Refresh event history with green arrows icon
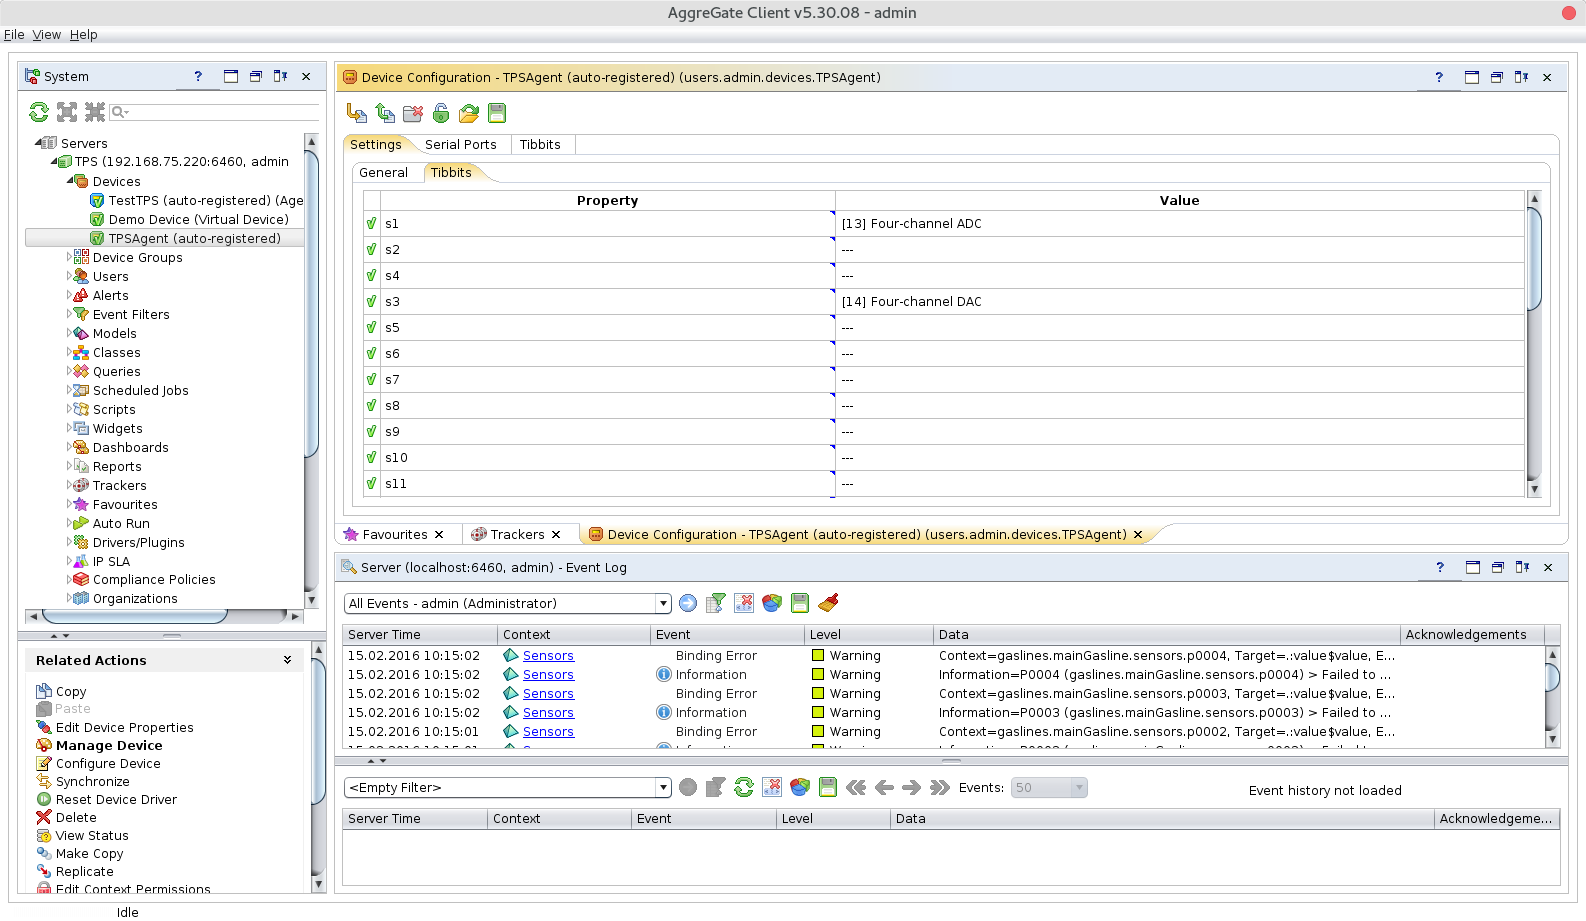Screen dimensions: 1586x921 (744, 787)
